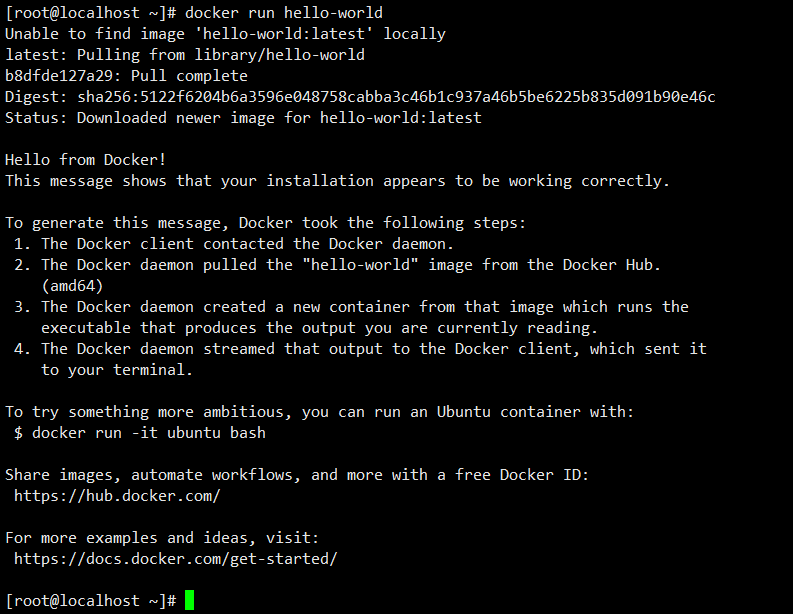This screenshot has width=793, height=614.
Task: Click the green terminal cursor block
Action: click(x=189, y=600)
